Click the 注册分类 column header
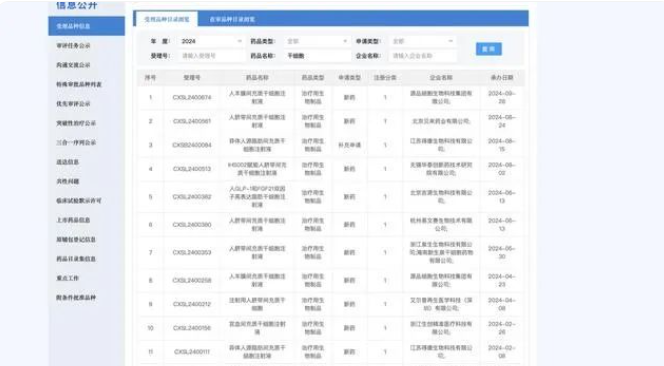Viewport: 664px width, 366px height. coord(385,78)
